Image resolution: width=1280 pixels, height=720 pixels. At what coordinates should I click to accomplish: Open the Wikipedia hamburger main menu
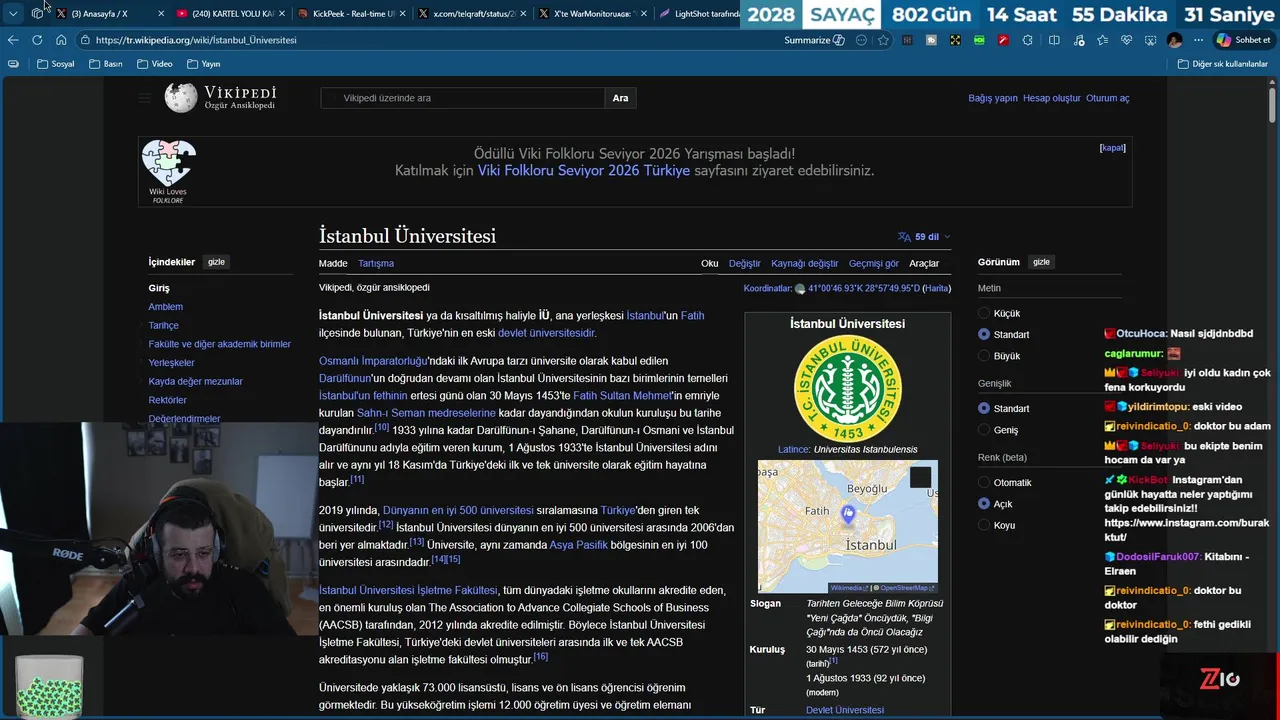(x=145, y=98)
